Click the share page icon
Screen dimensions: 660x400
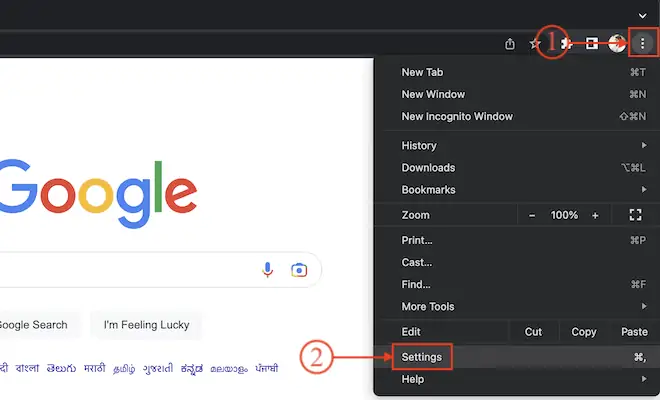pyautogui.click(x=510, y=43)
